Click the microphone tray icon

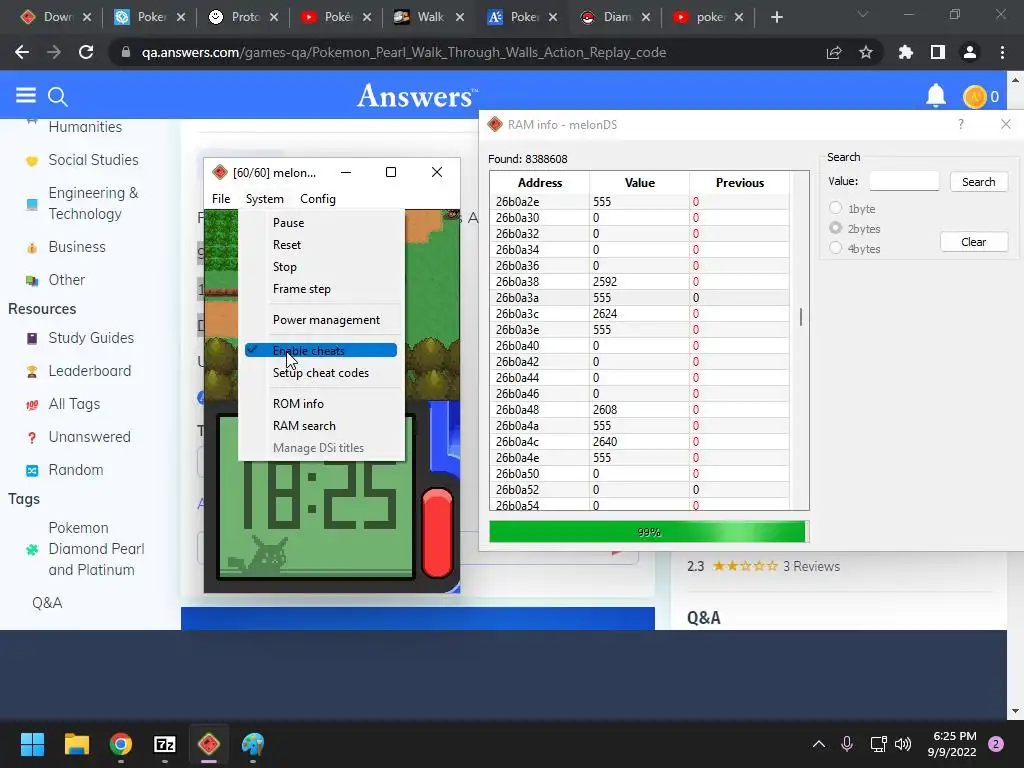coord(847,744)
